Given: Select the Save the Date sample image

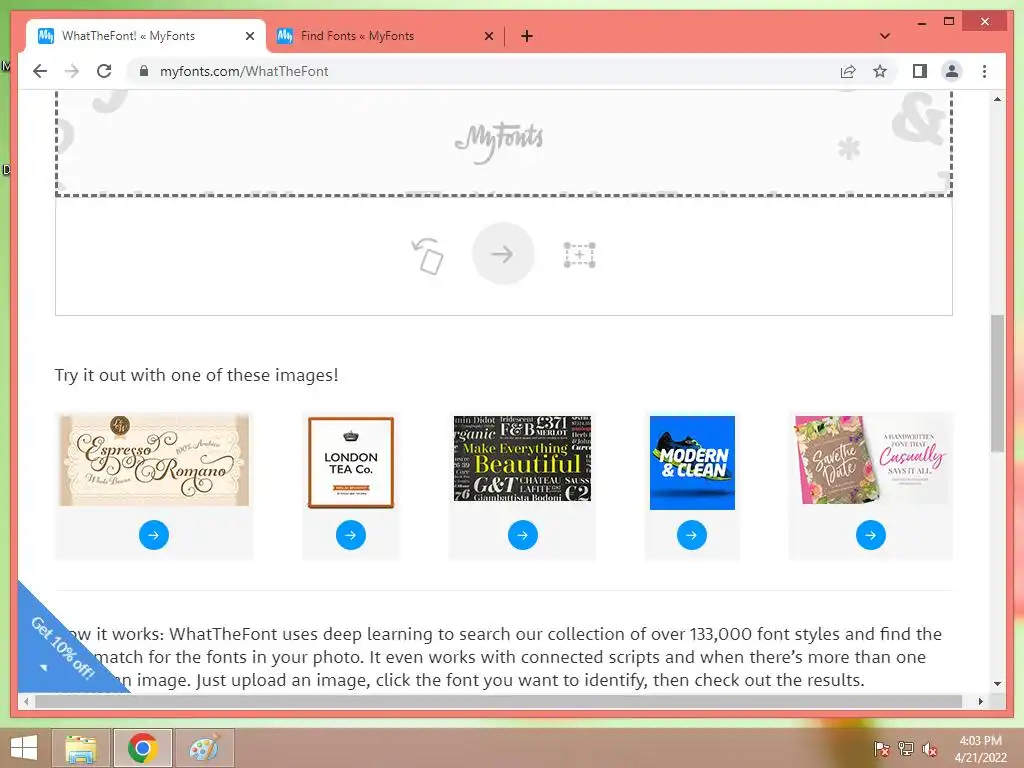Looking at the screenshot, I should click(x=871, y=460).
